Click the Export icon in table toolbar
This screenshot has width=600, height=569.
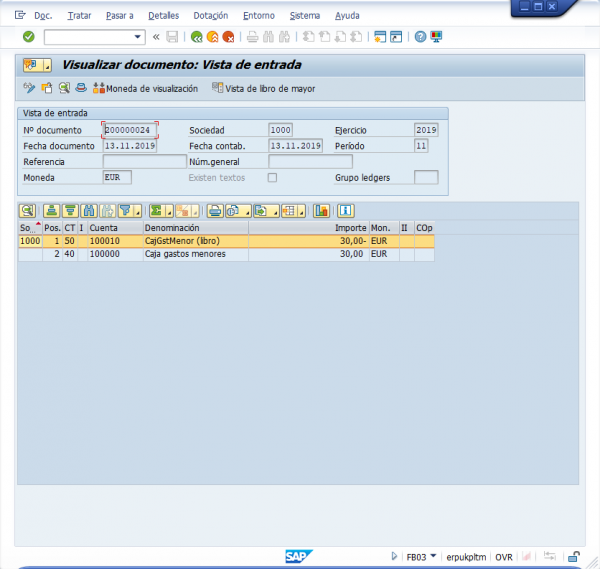click(261, 211)
